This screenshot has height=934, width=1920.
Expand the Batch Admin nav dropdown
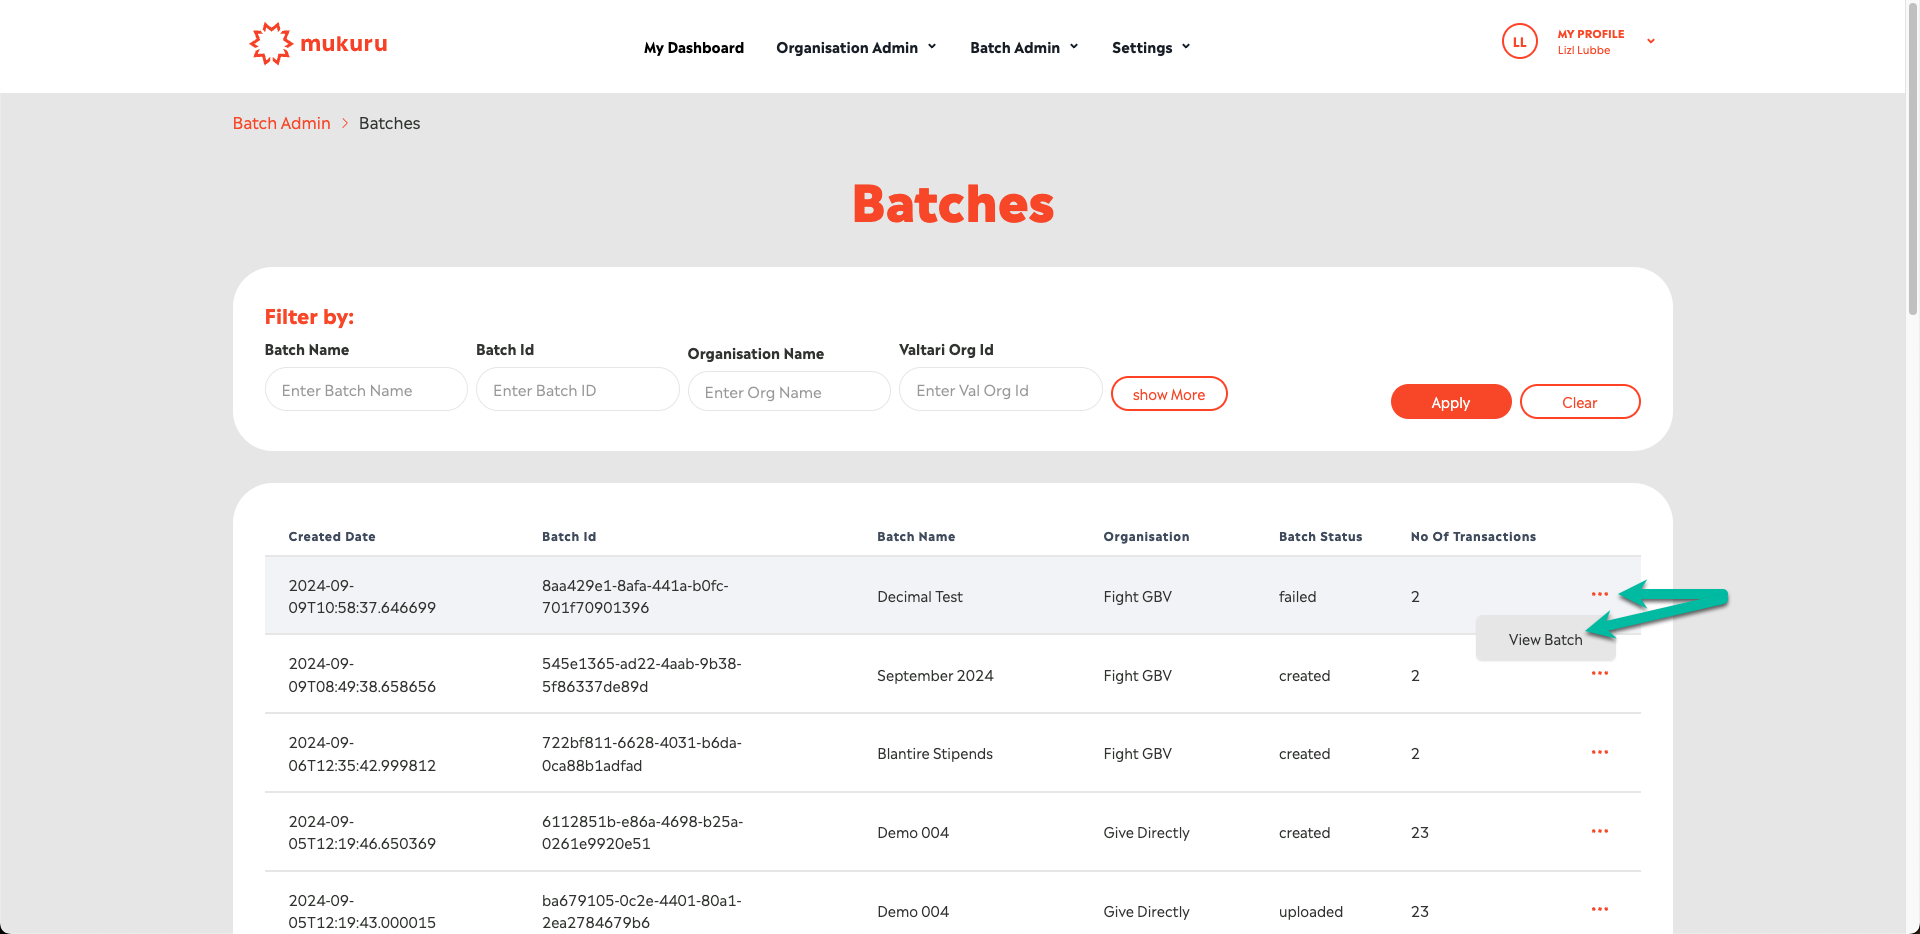[x=1024, y=48]
